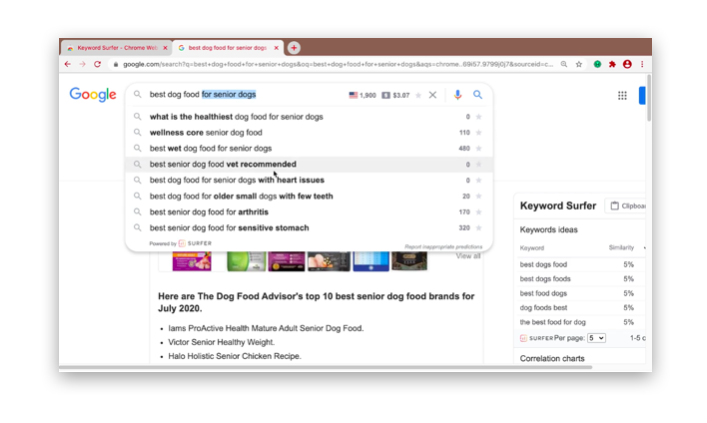This screenshot has width=707, height=423.
Task: Start voice search with microphone icon
Action: point(458,95)
